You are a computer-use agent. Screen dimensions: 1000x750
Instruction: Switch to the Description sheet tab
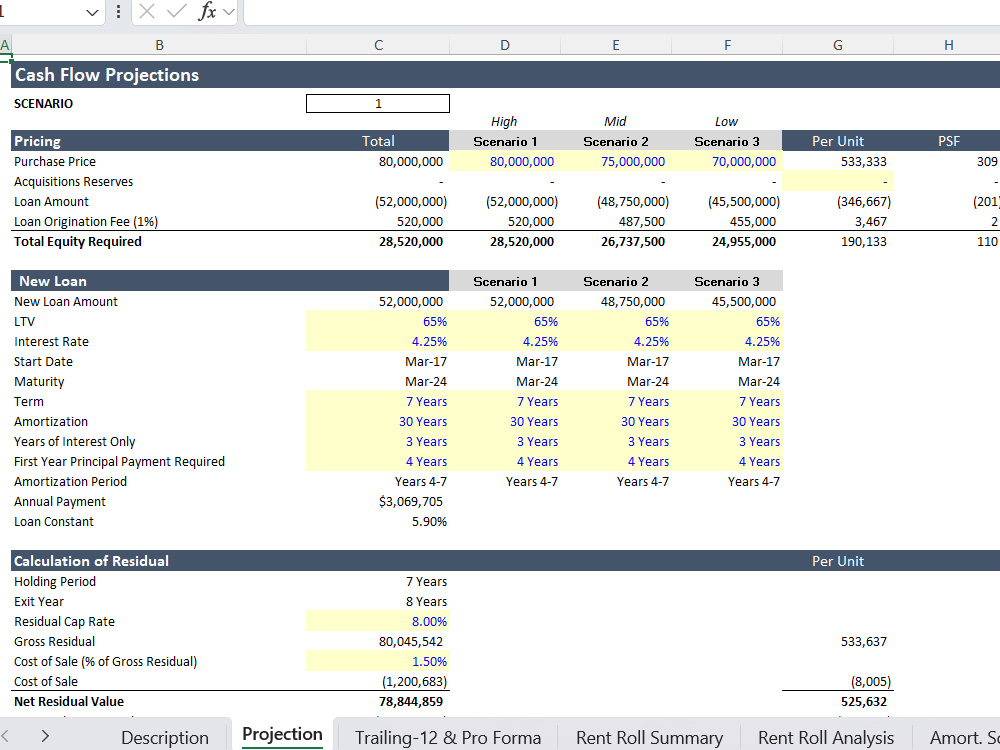[x=165, y=737]
